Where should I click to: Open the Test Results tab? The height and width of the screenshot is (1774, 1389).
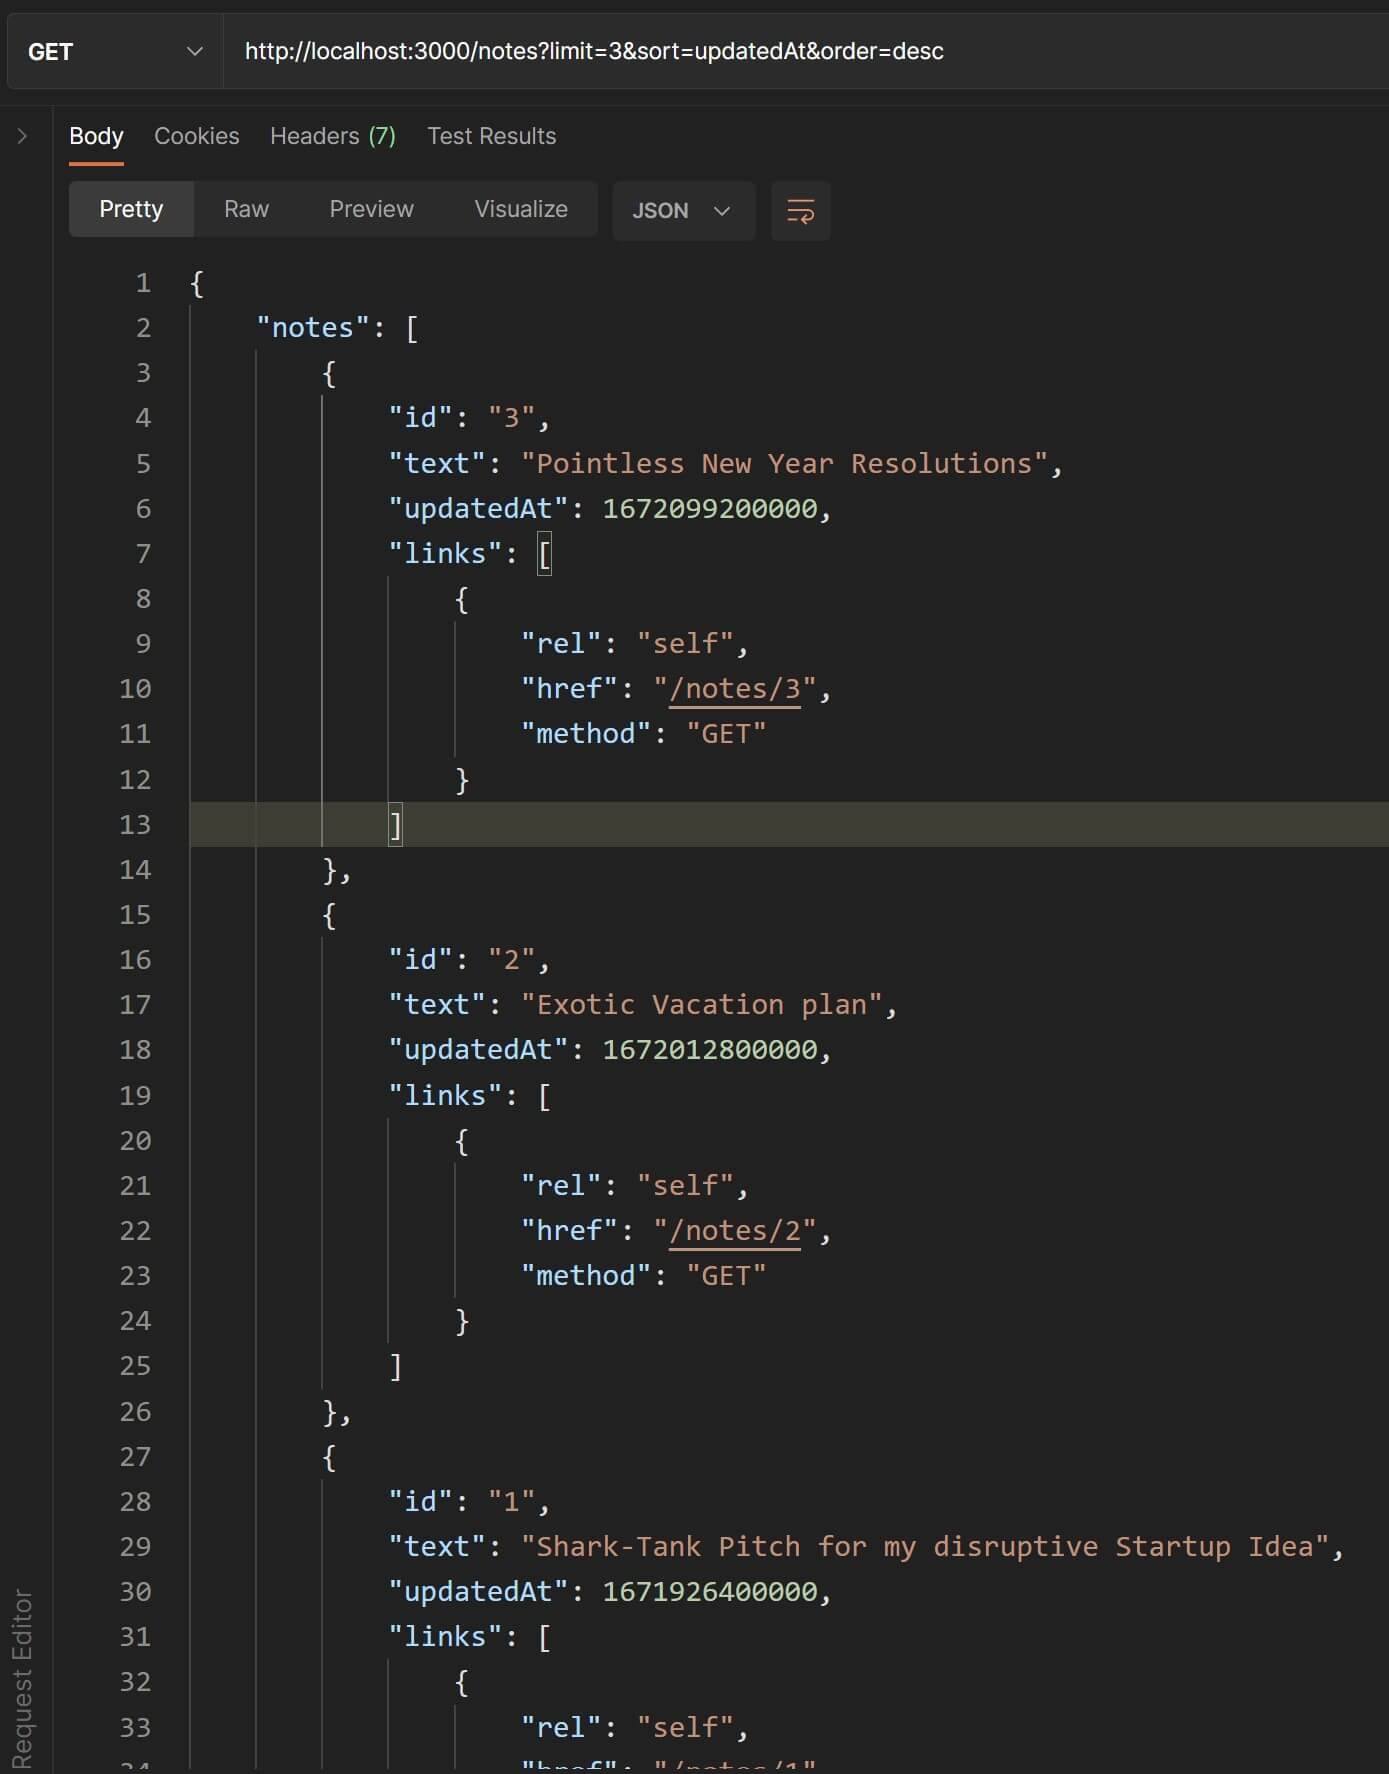pos(492,136)
